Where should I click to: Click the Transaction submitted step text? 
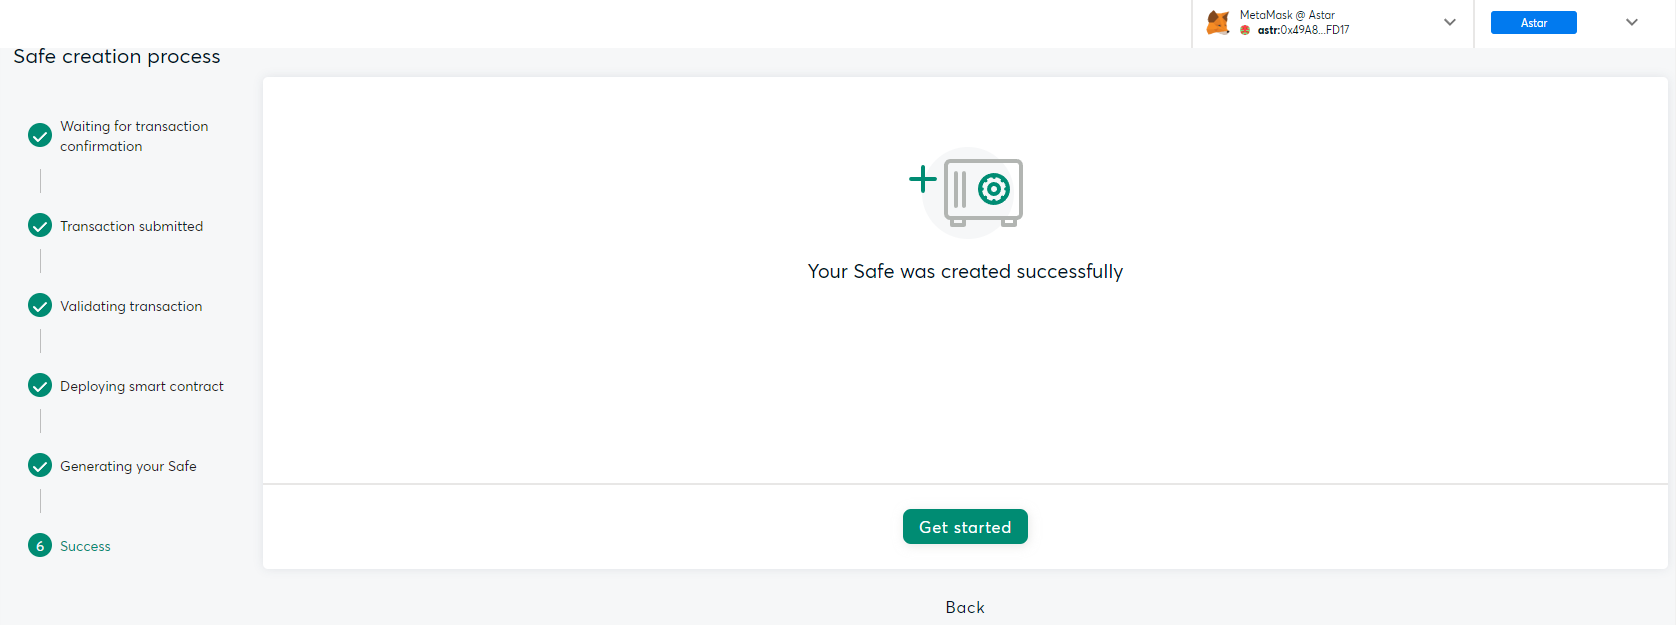131,226
